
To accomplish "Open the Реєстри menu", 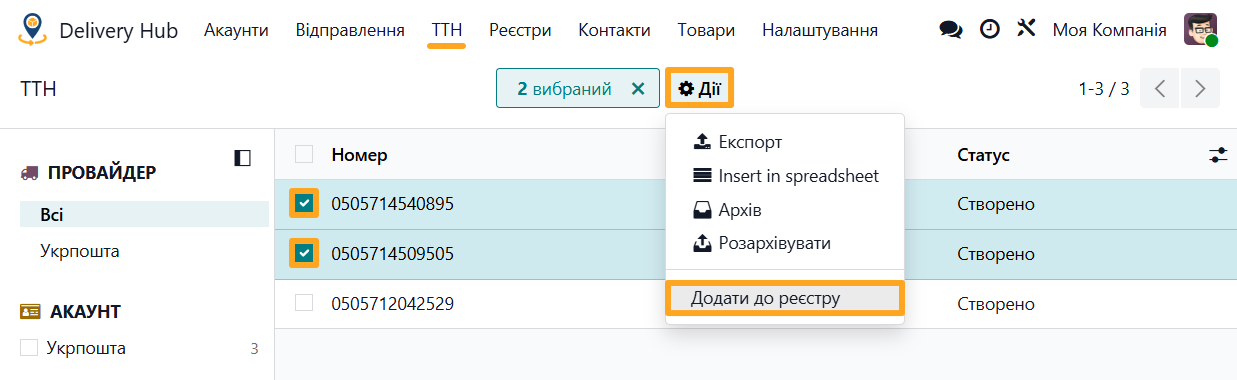I will [x=520, y=30].
